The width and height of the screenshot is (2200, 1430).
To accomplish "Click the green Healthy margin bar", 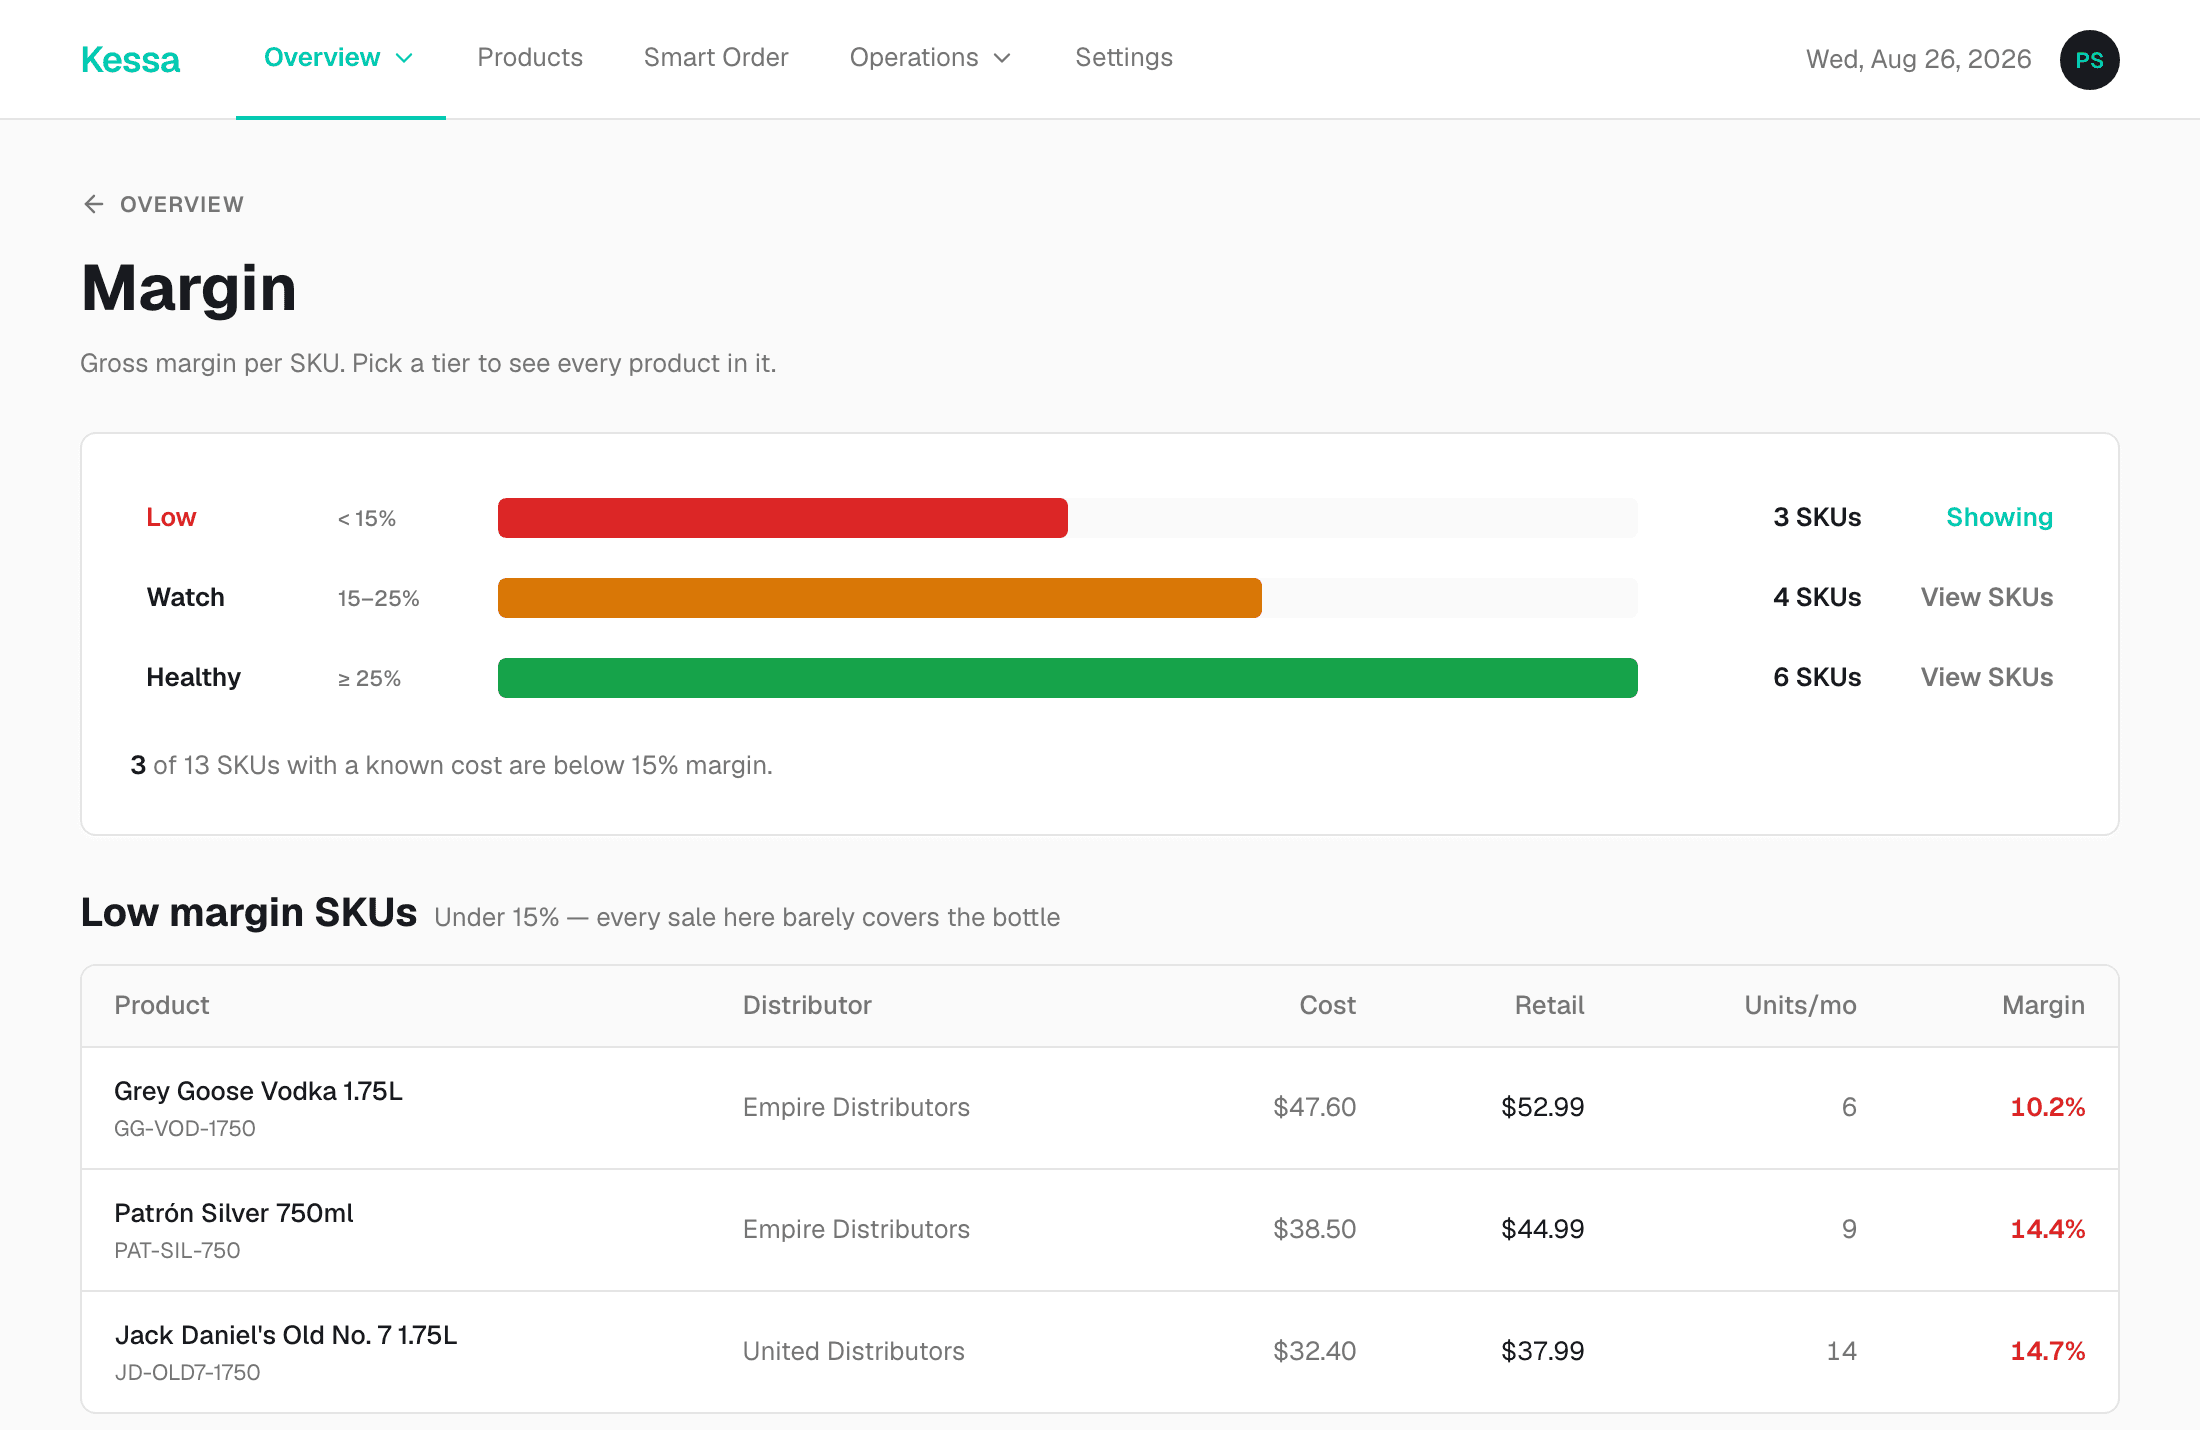I will [1068, 678].
